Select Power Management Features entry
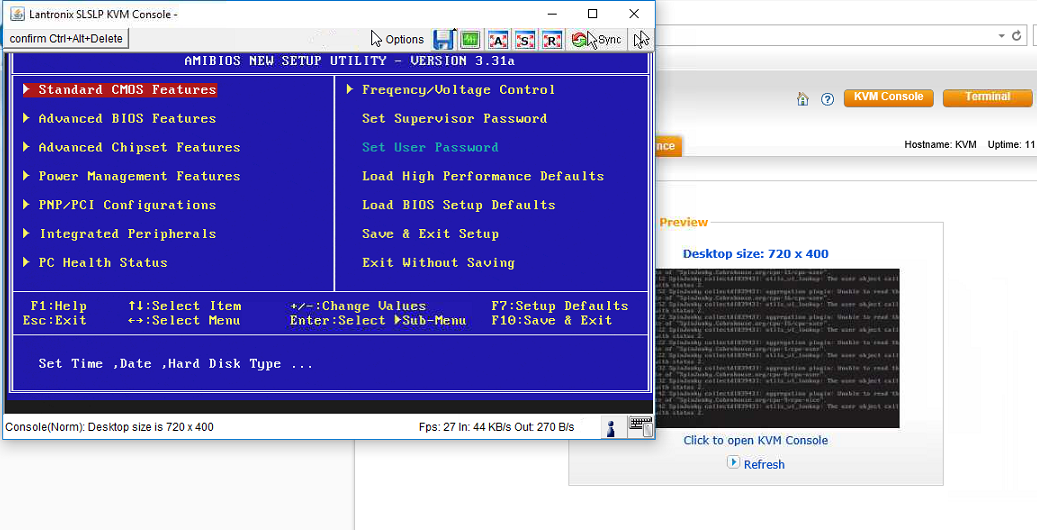The image size is (1037, 530). tap(139, 176)
